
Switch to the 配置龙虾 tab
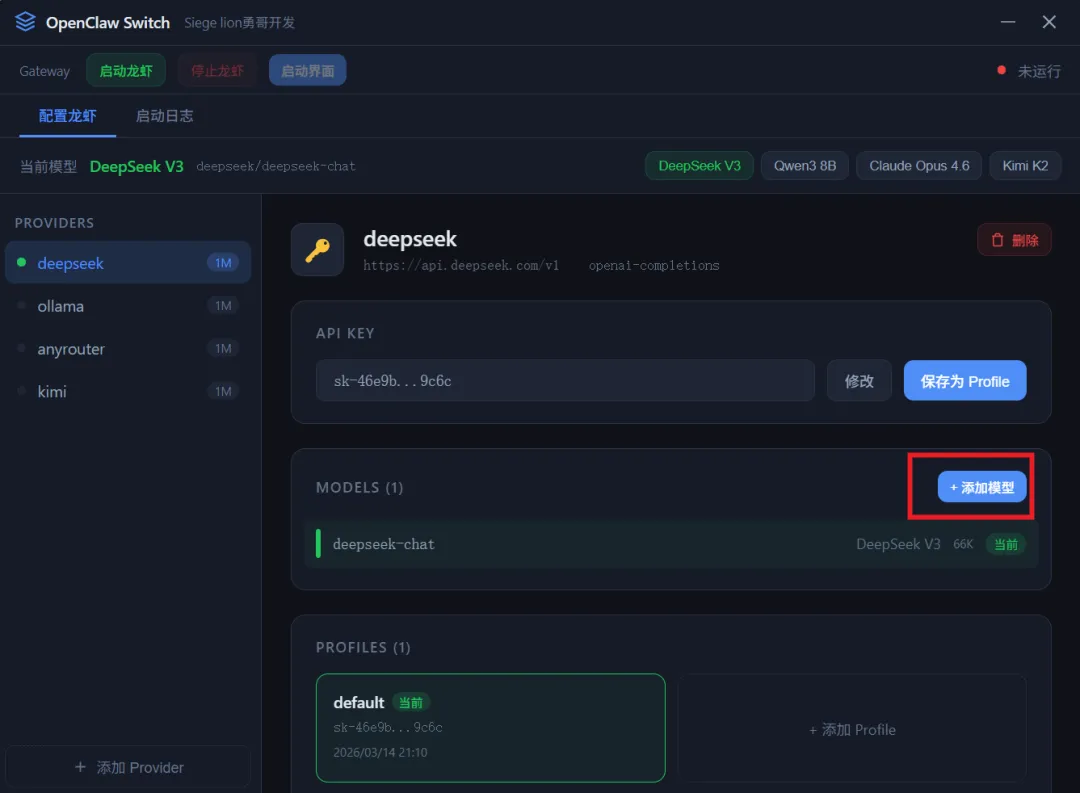click(x=68, y=116)
